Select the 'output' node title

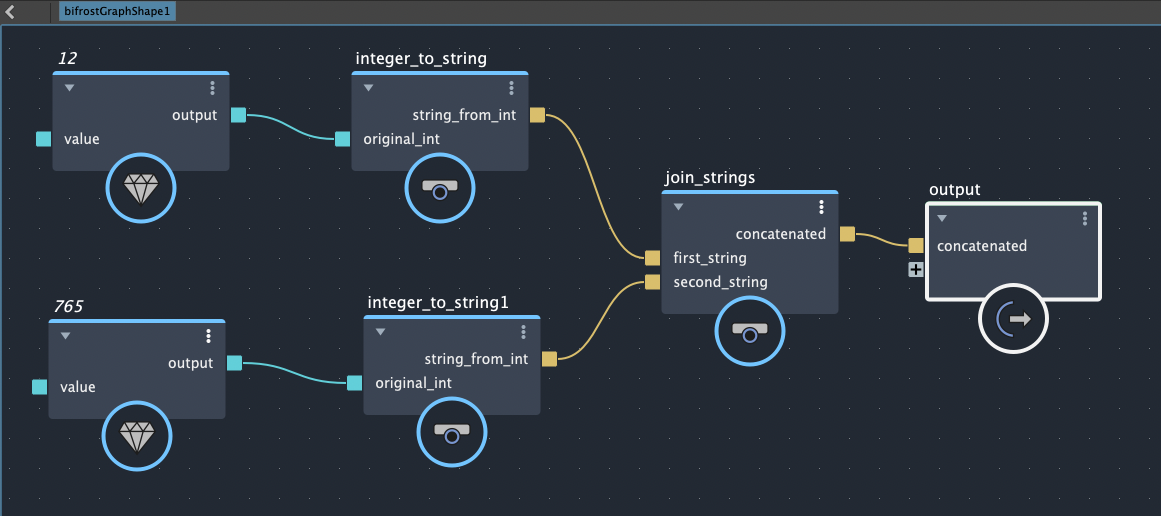coord(954,190)
